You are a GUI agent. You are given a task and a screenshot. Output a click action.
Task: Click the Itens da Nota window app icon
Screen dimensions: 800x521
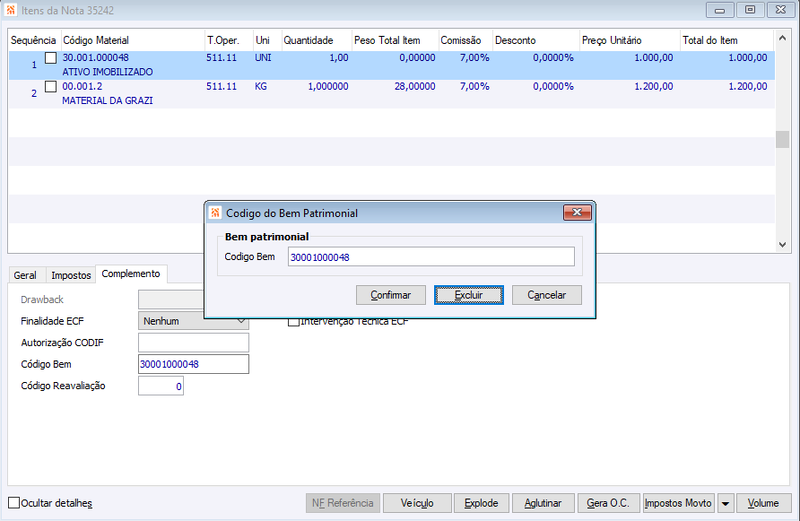pos(11,10)
